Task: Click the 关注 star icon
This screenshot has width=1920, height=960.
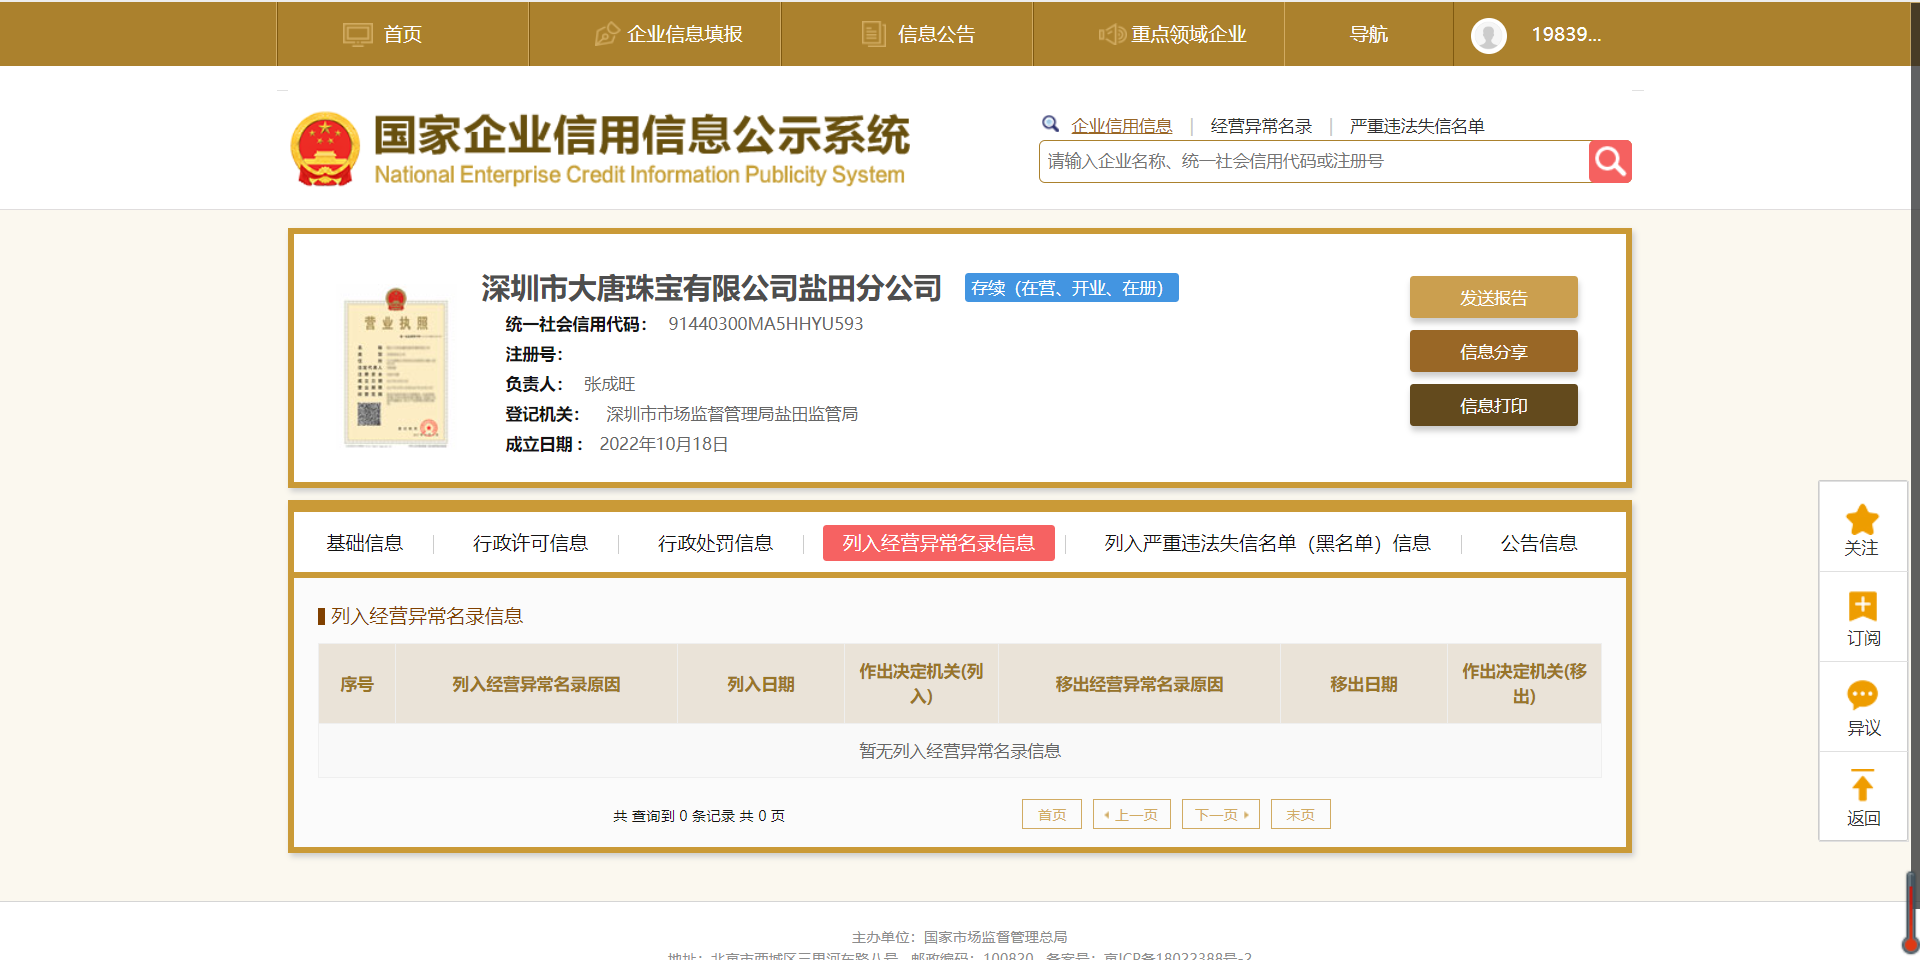Action: click(1862, 520)
